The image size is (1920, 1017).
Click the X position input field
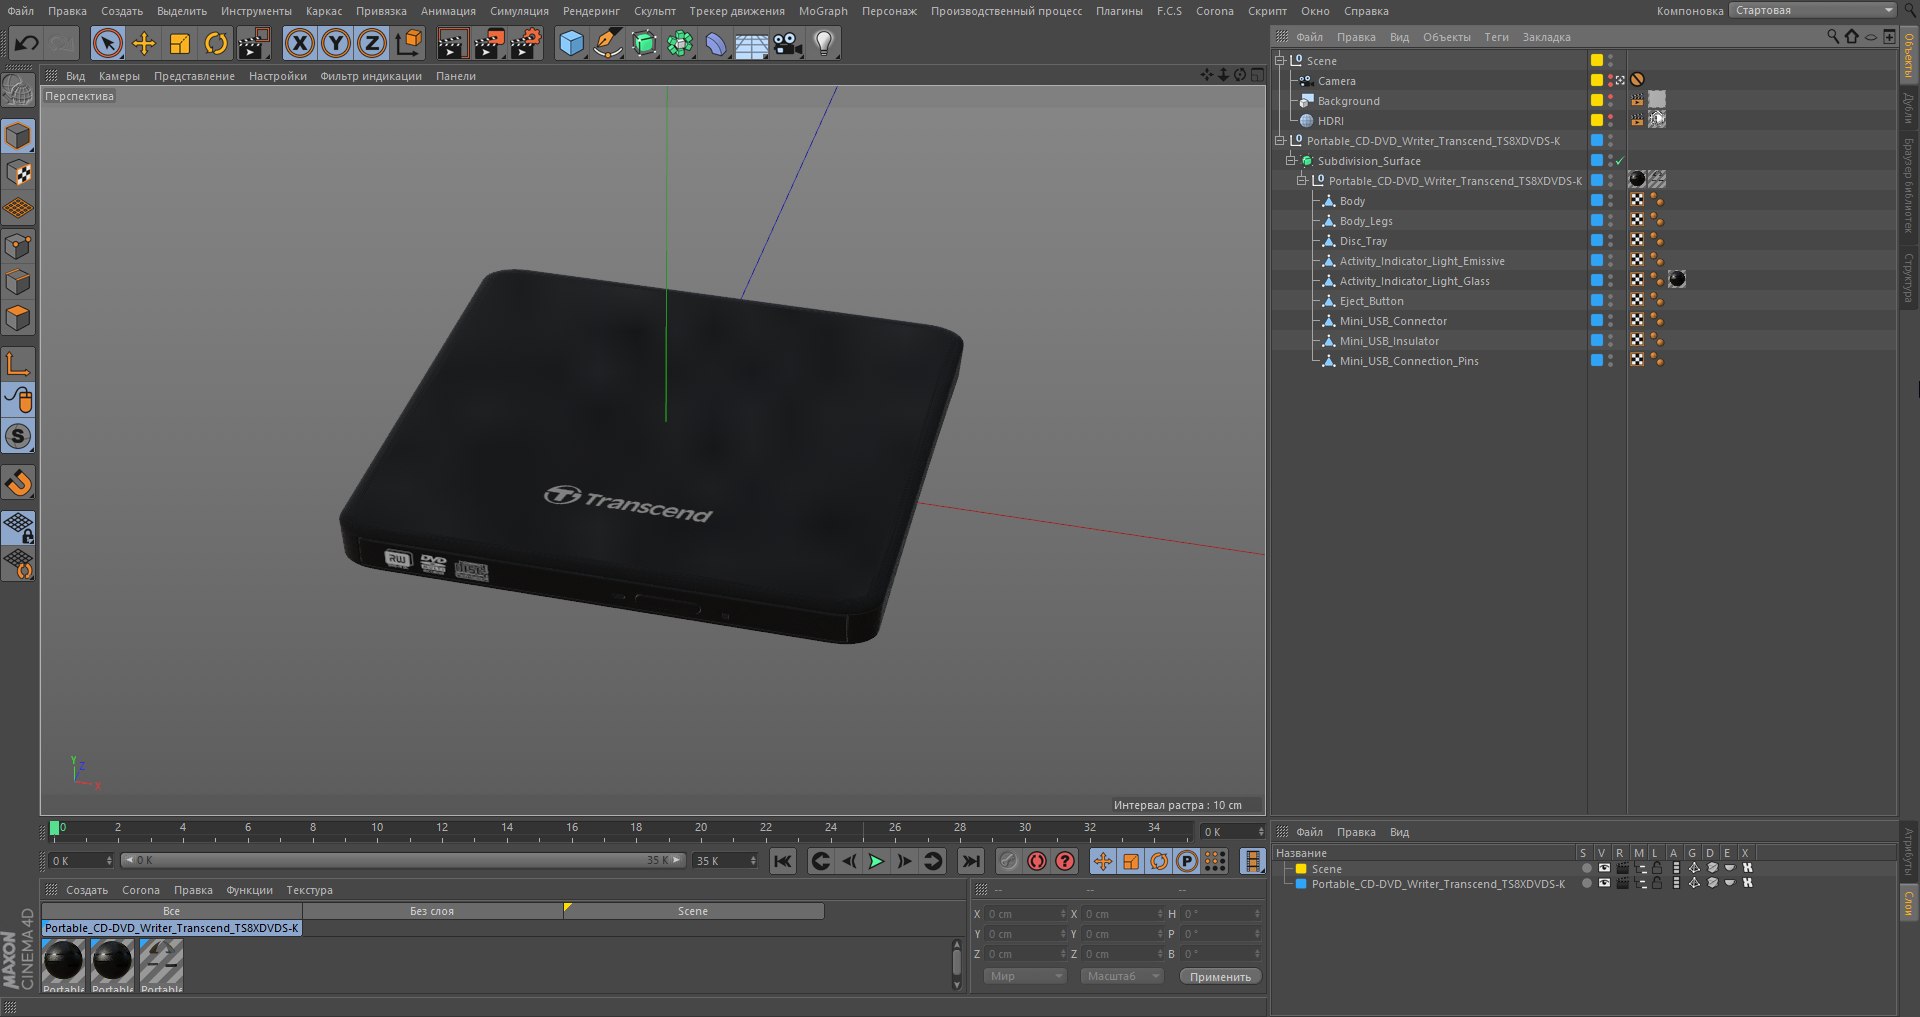[x=1024, y=914]
